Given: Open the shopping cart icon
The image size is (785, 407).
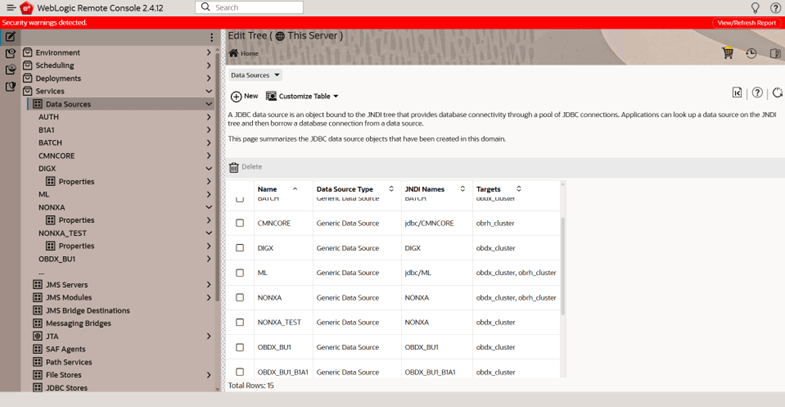Looking at the screenshot, I should click(x=728, y=53).
